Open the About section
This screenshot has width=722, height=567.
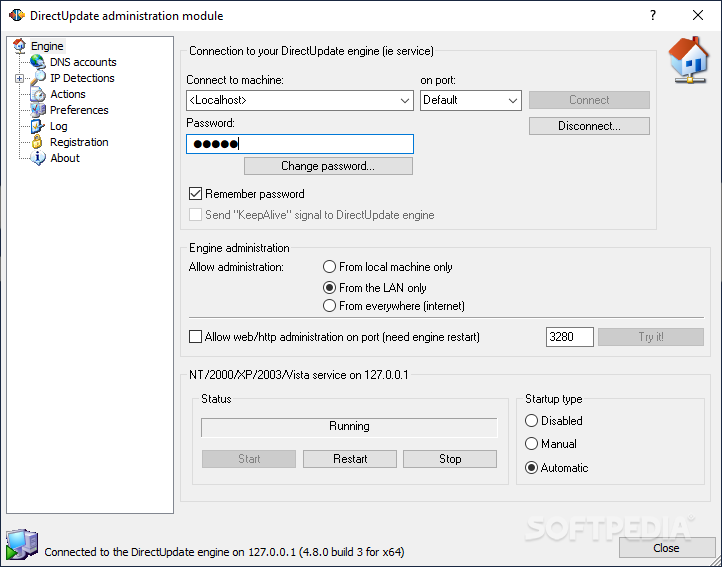click(x=65, y=158)
